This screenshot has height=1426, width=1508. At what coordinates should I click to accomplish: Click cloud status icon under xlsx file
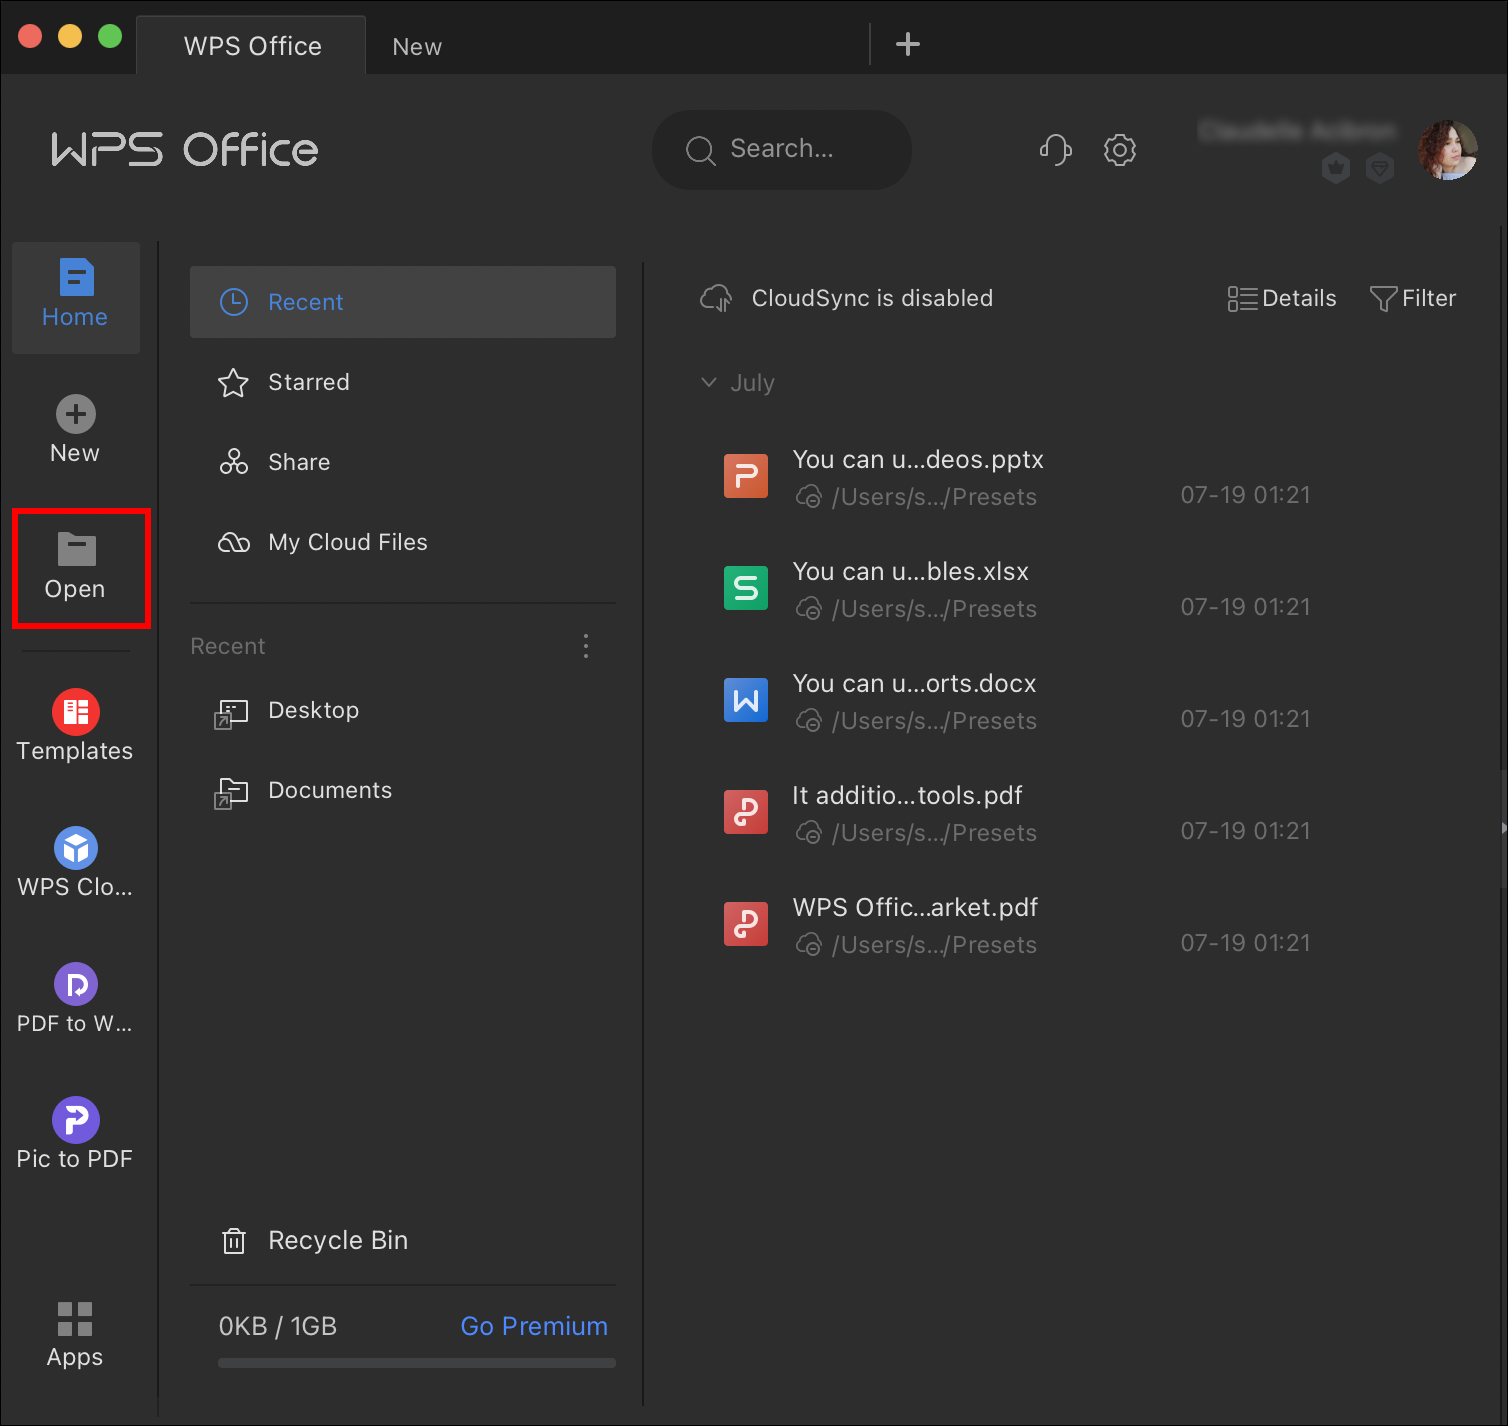point(808,609)
